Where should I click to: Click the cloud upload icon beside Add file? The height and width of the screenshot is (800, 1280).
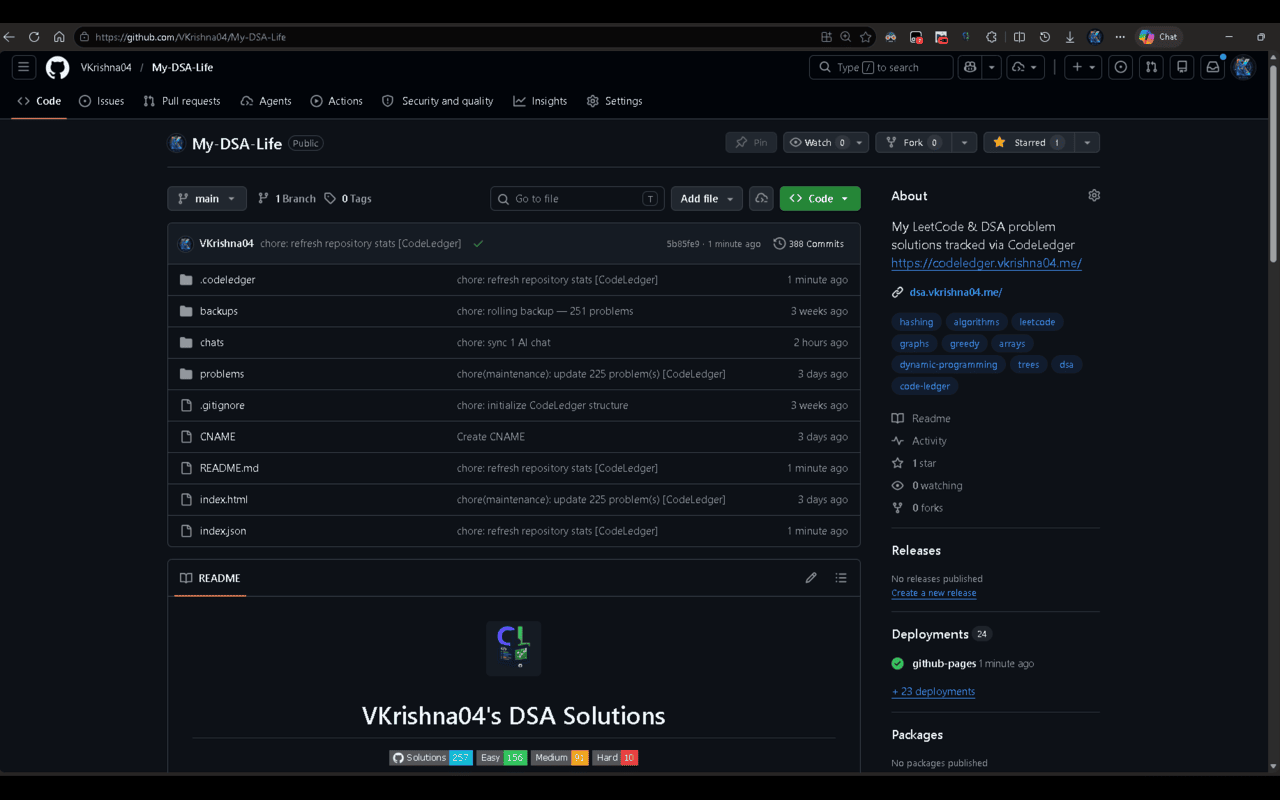coord(761,198)
